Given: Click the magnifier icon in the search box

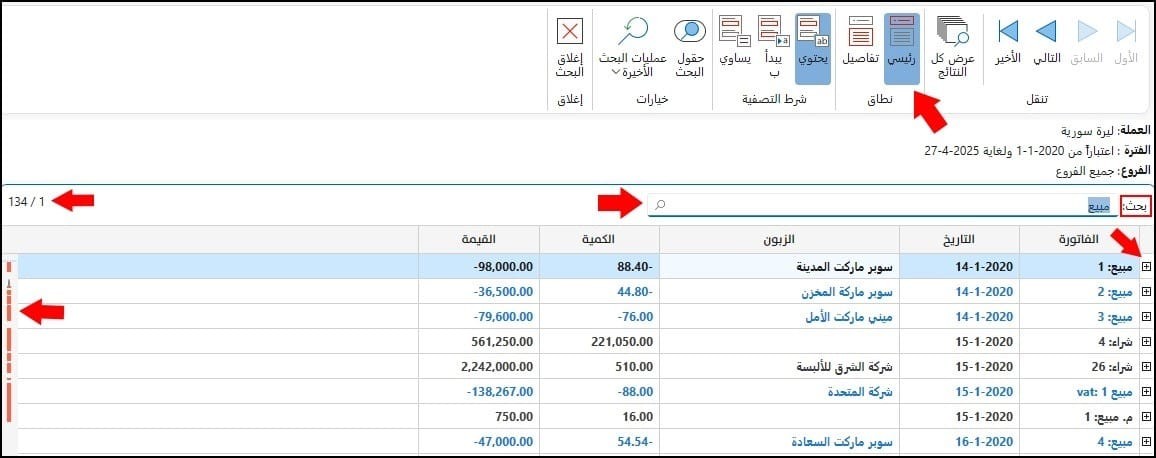Looking at the screenshot, I should coord(661,205).
